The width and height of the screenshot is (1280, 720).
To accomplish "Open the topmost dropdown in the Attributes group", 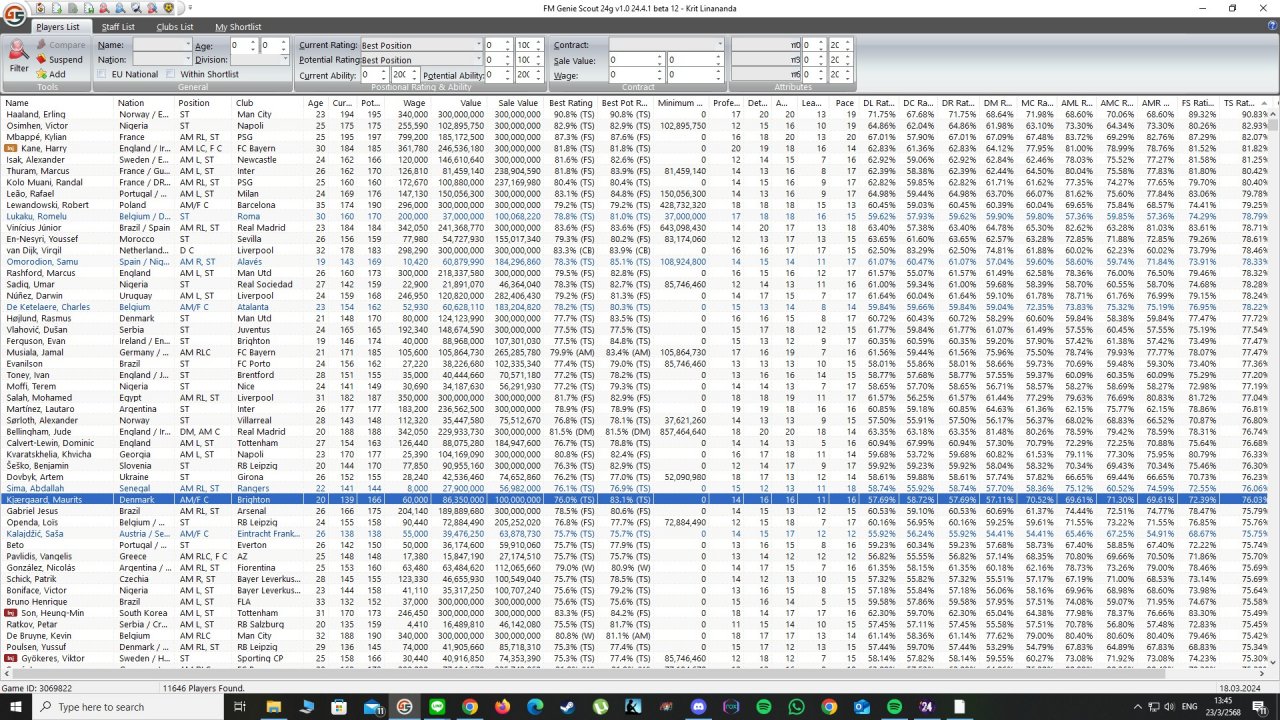I will point(768,45).
